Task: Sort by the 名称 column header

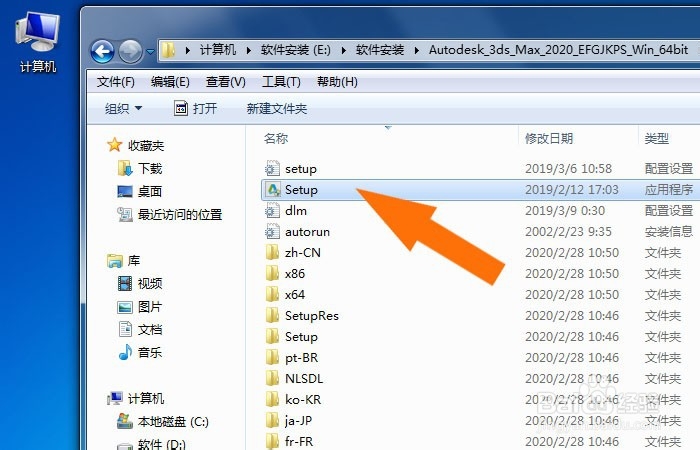Action: click(x=276, y=138)
